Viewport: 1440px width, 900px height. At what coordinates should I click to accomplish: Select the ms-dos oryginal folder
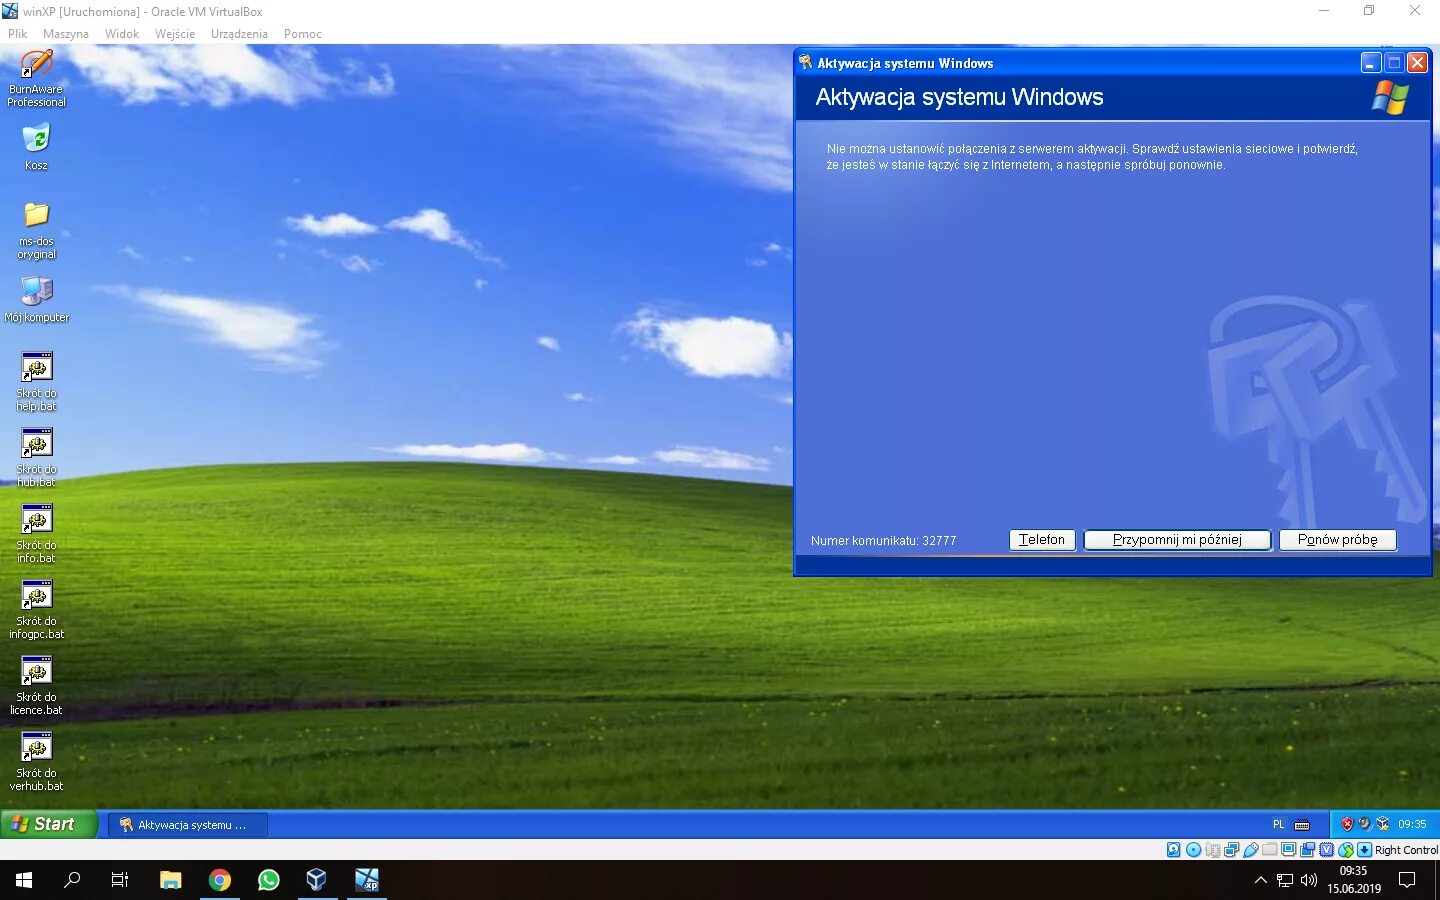(36, 230)
